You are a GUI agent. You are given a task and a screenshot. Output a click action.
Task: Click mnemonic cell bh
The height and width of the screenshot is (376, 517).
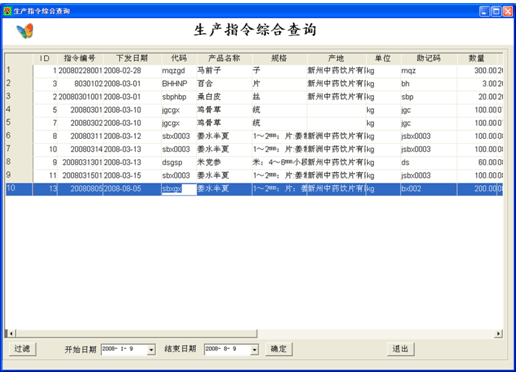pyautogui.click(x=429, y=84)
